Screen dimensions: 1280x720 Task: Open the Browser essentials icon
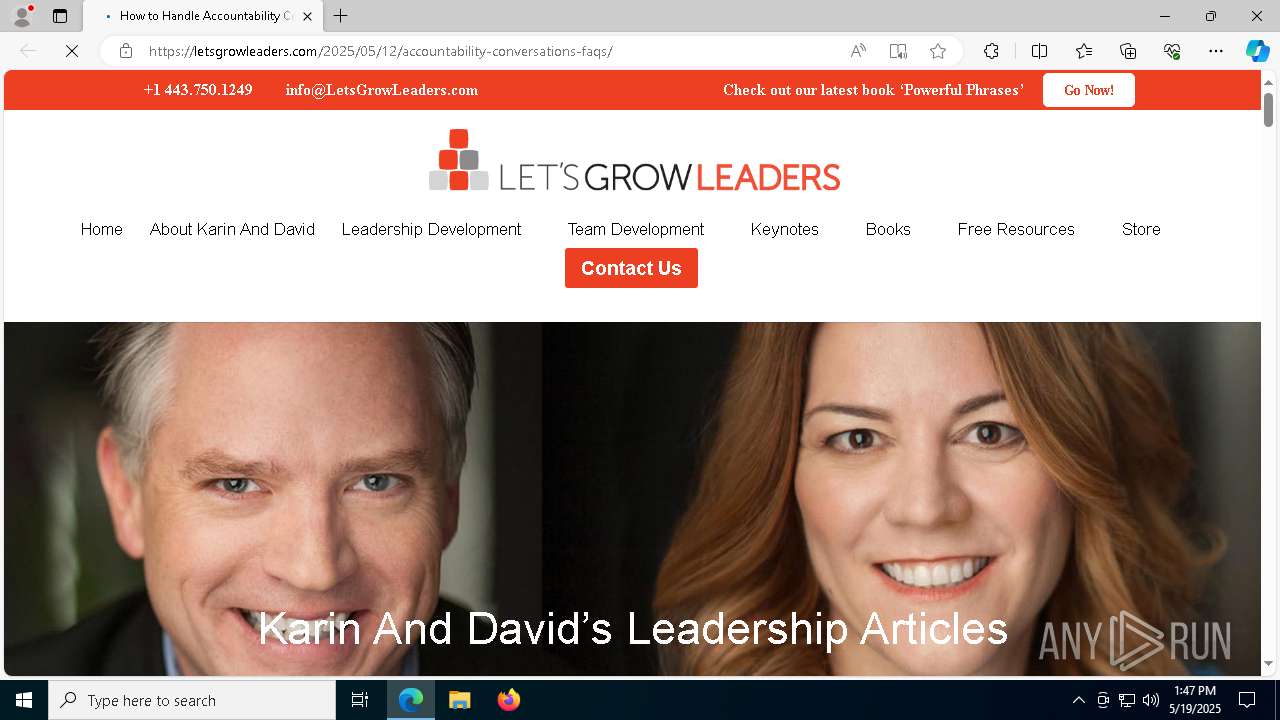tap(1172, 51)
